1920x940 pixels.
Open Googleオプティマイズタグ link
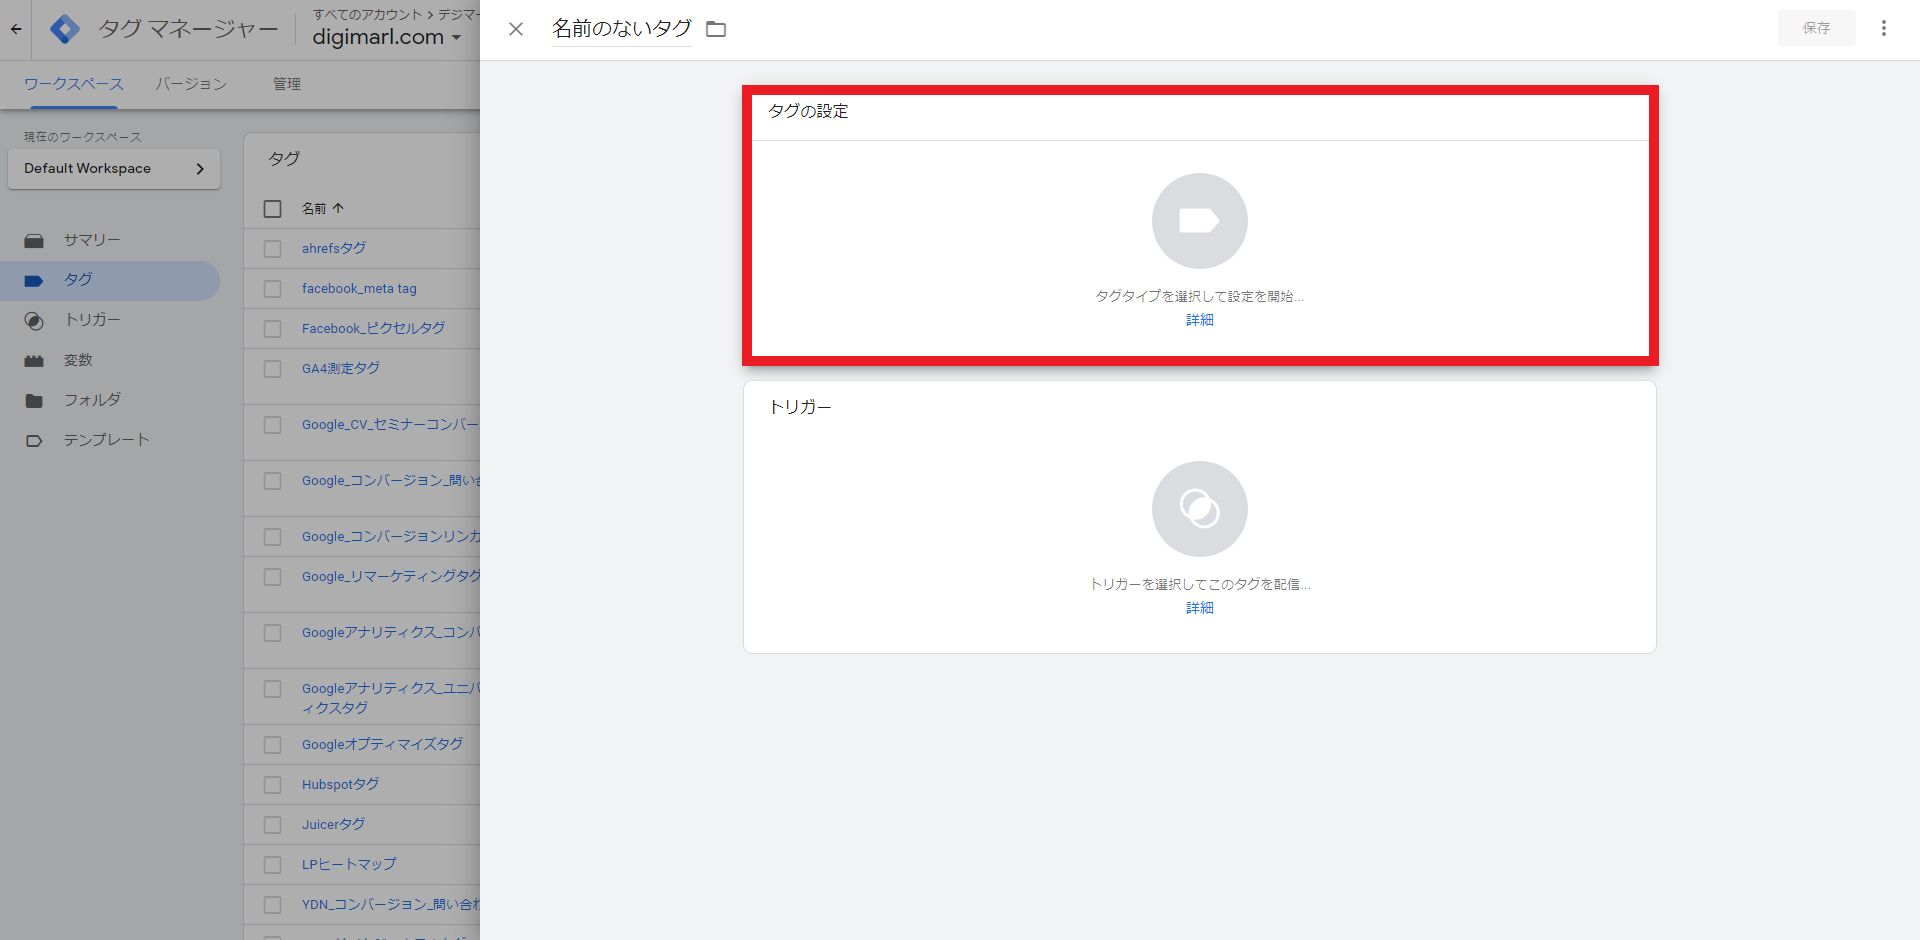point(382,744)
